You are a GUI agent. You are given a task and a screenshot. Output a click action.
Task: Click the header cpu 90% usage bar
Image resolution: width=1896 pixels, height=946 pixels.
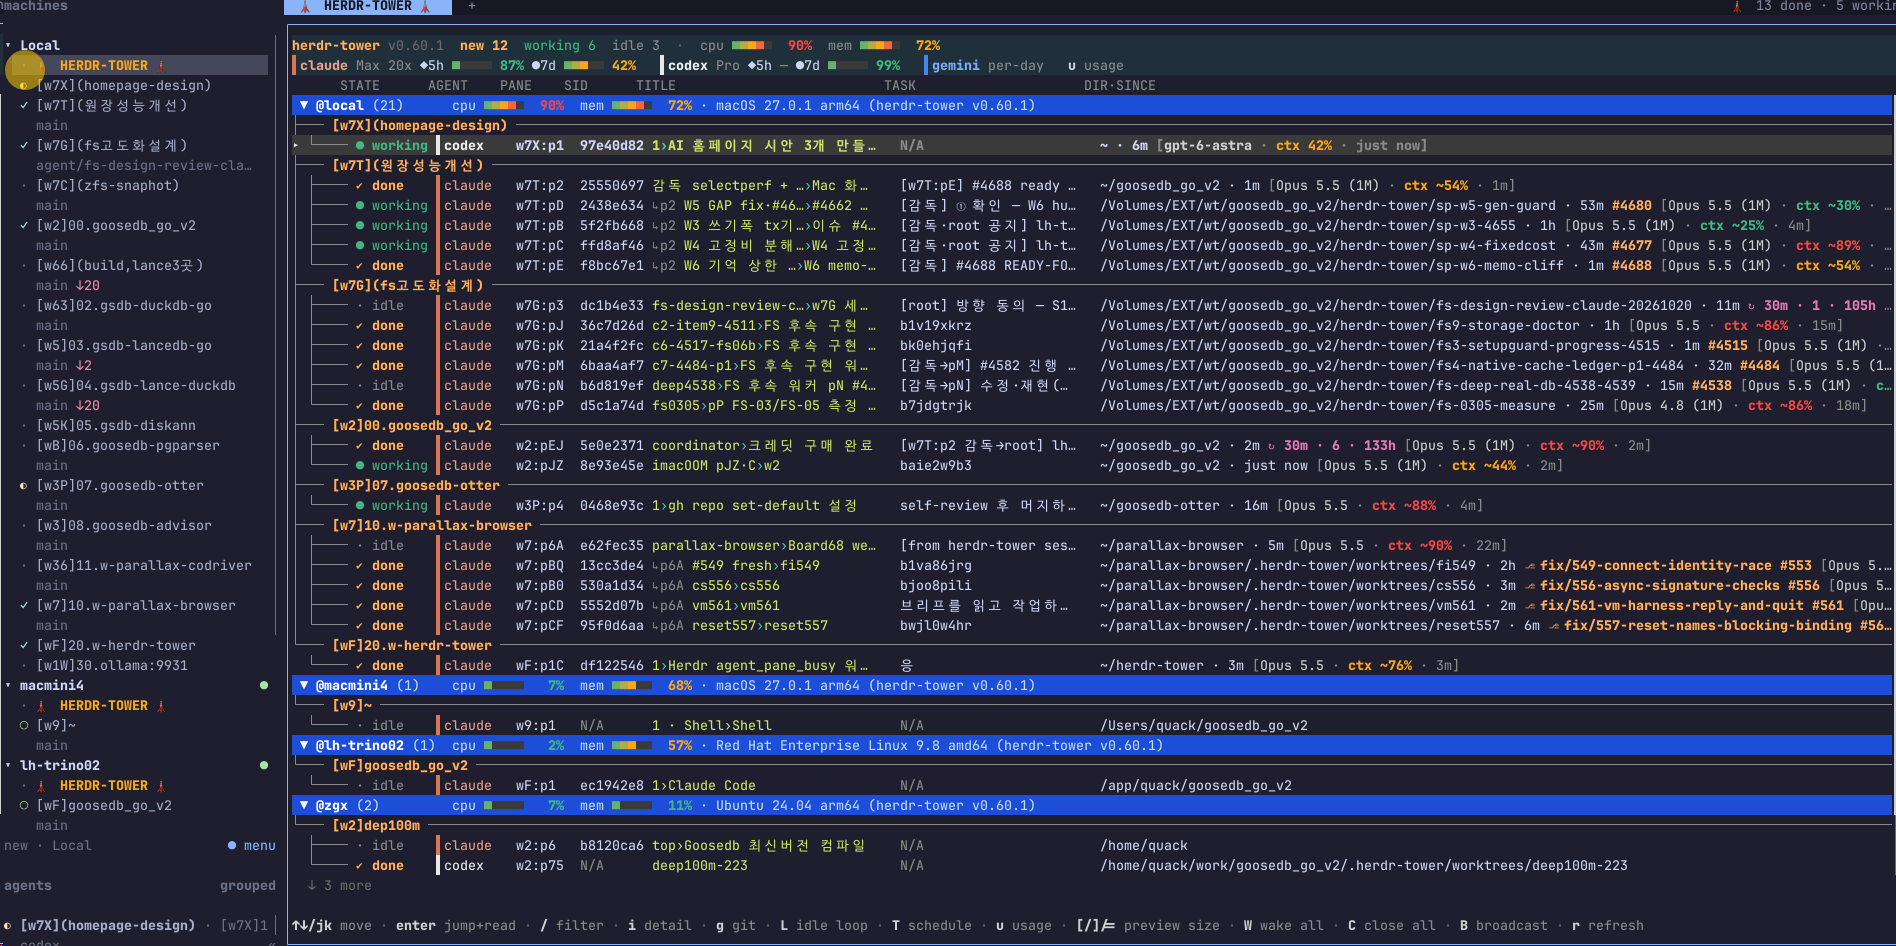(751, 46)
